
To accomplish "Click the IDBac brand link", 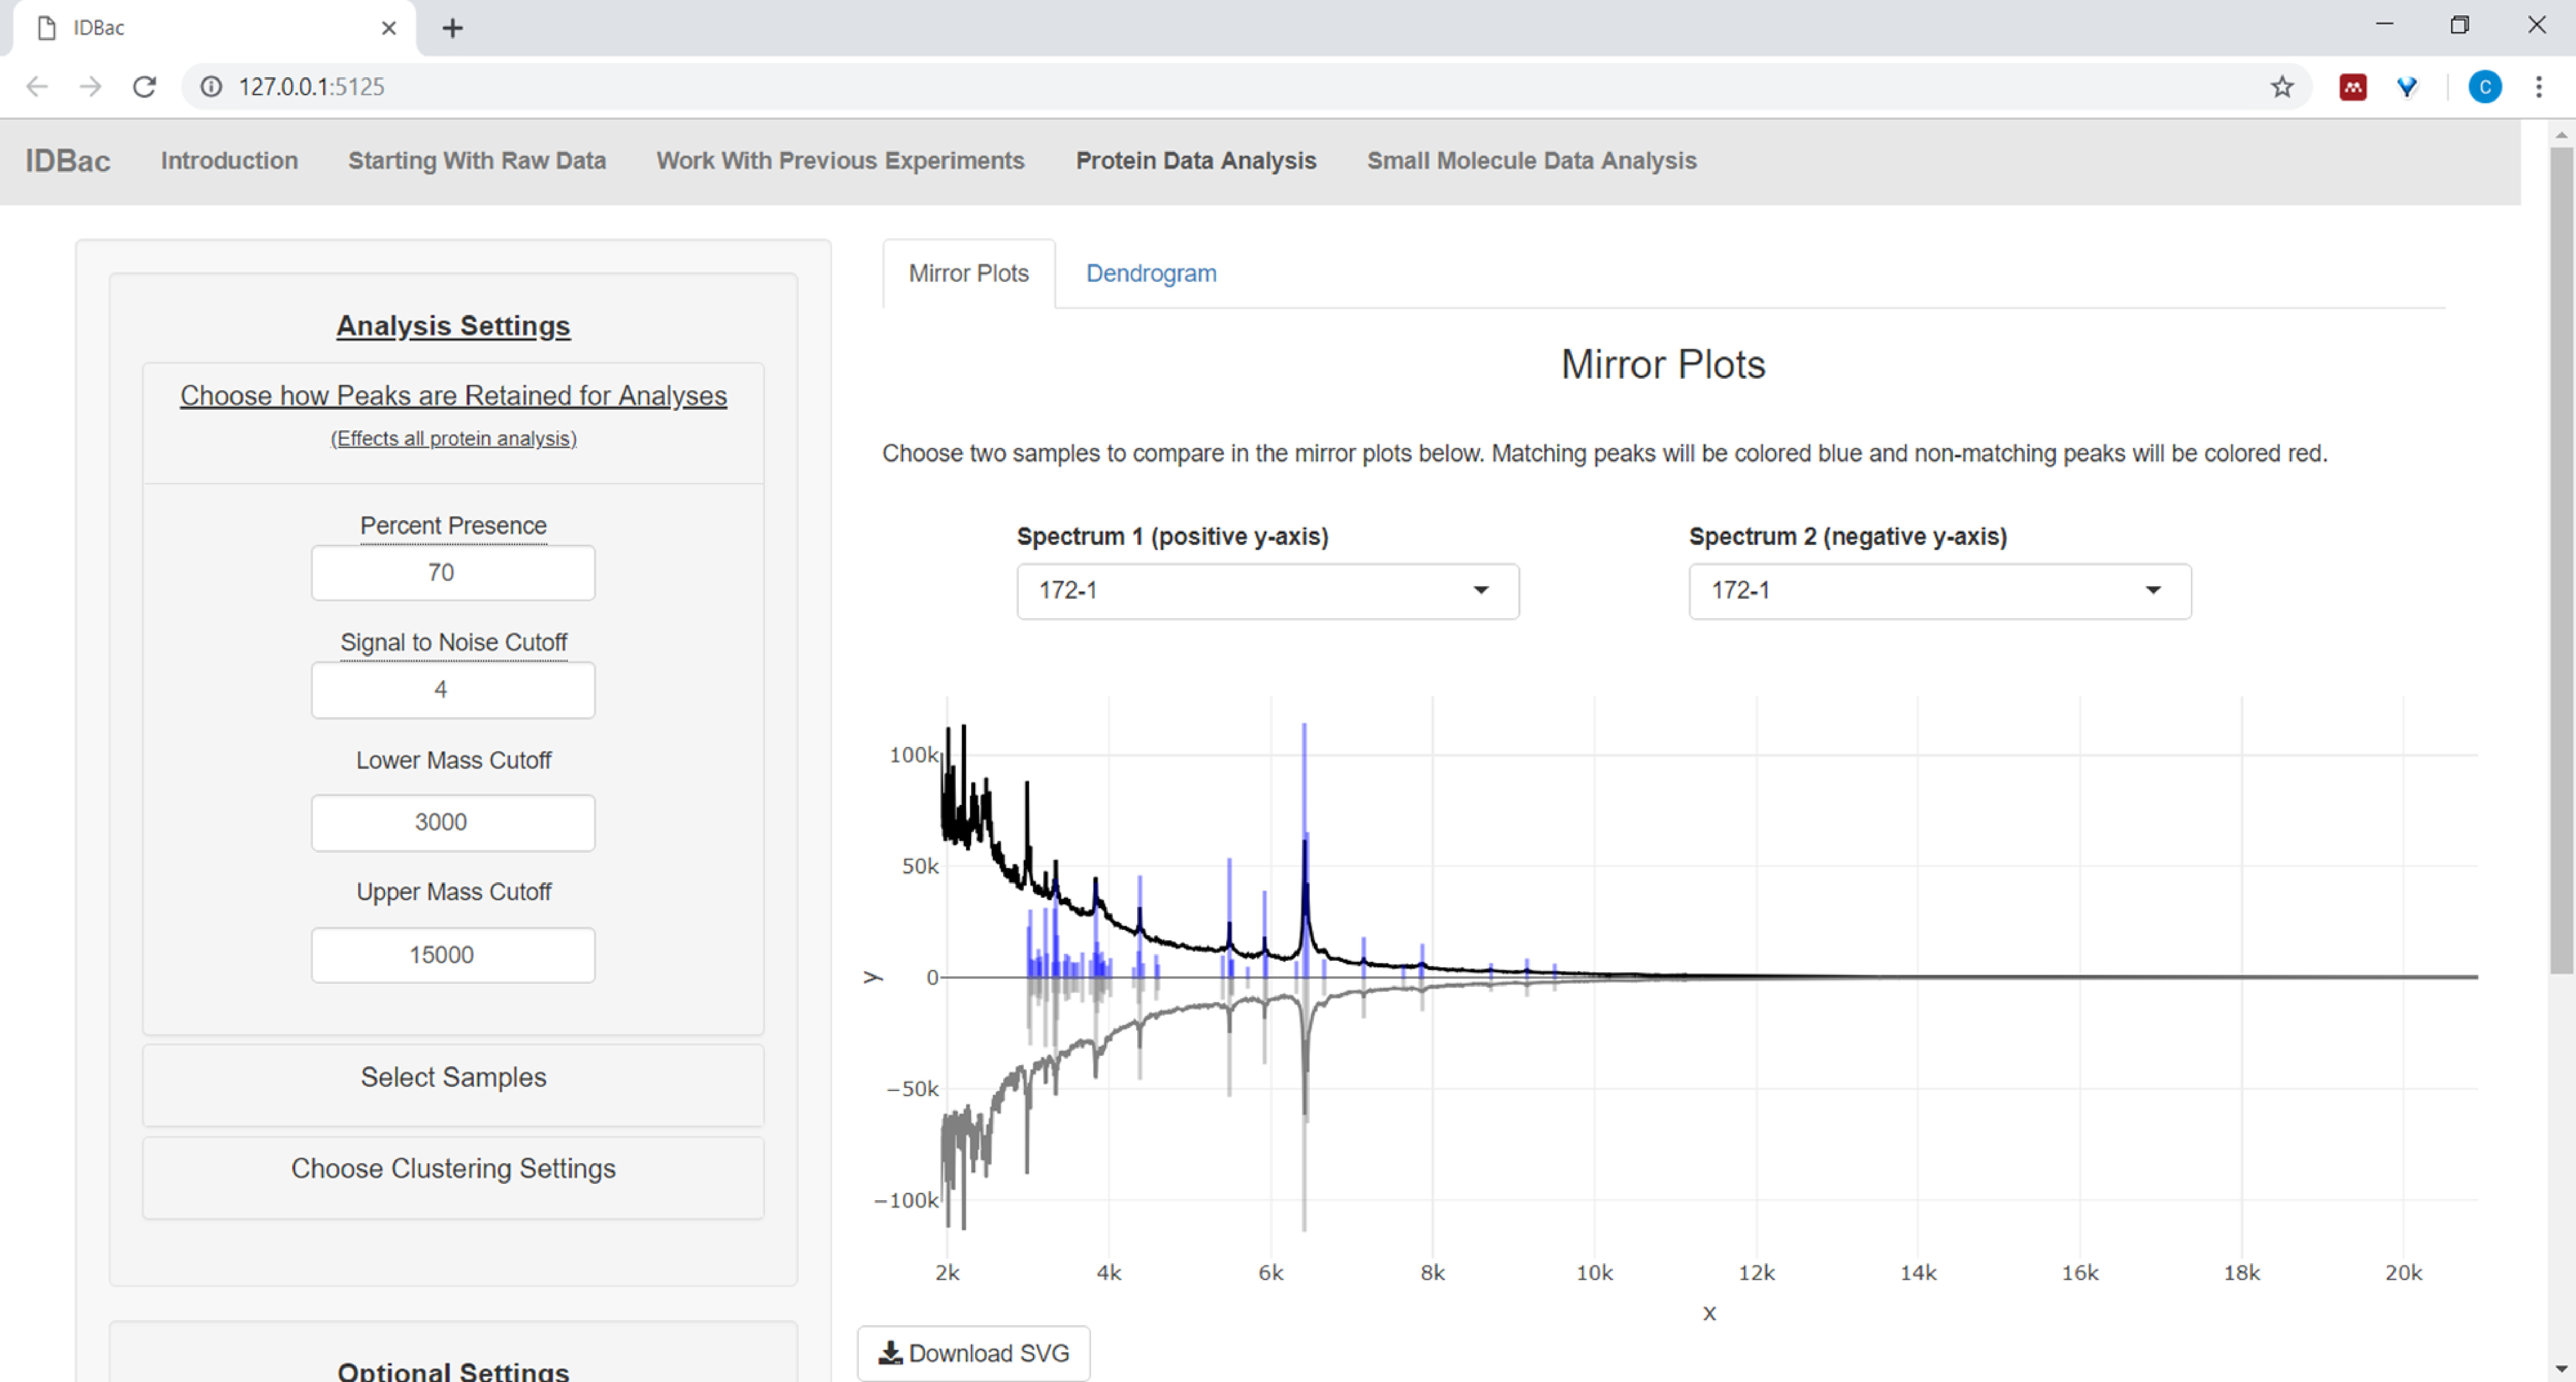I will point(67,161).
